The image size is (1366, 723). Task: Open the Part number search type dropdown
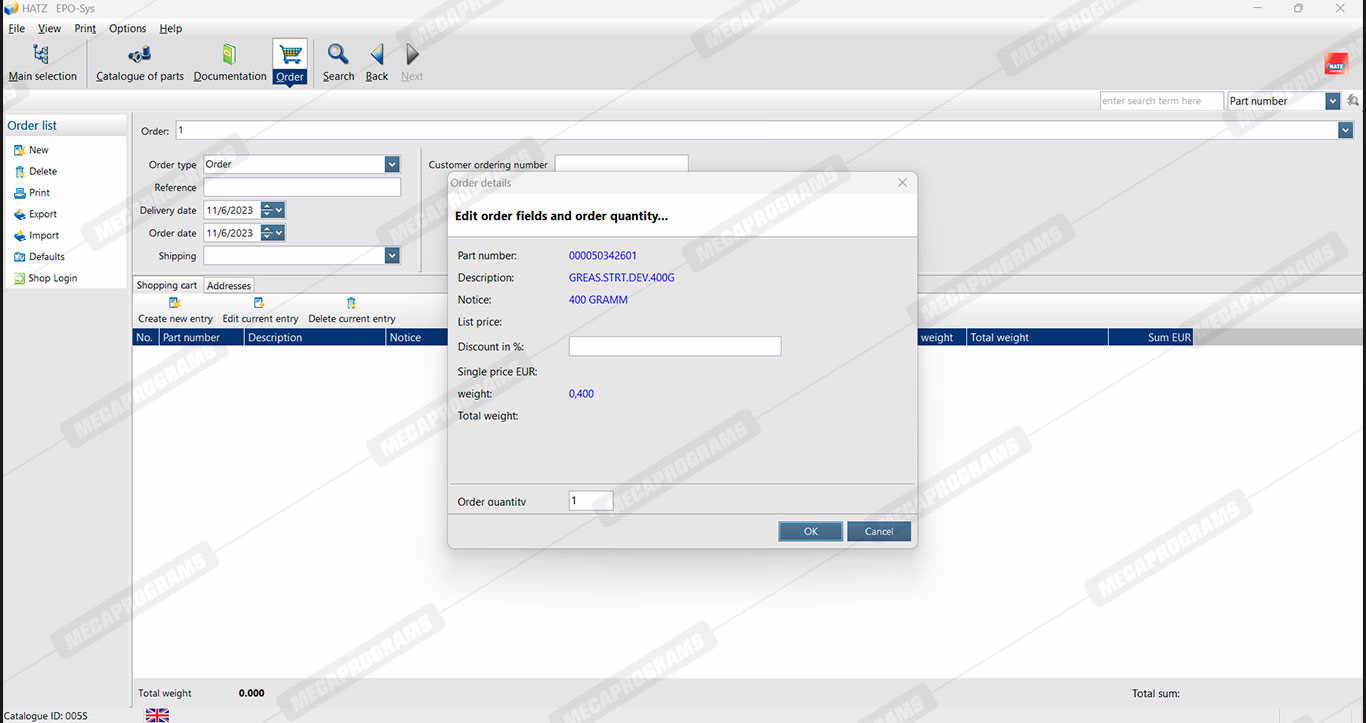click(1332, 101)
